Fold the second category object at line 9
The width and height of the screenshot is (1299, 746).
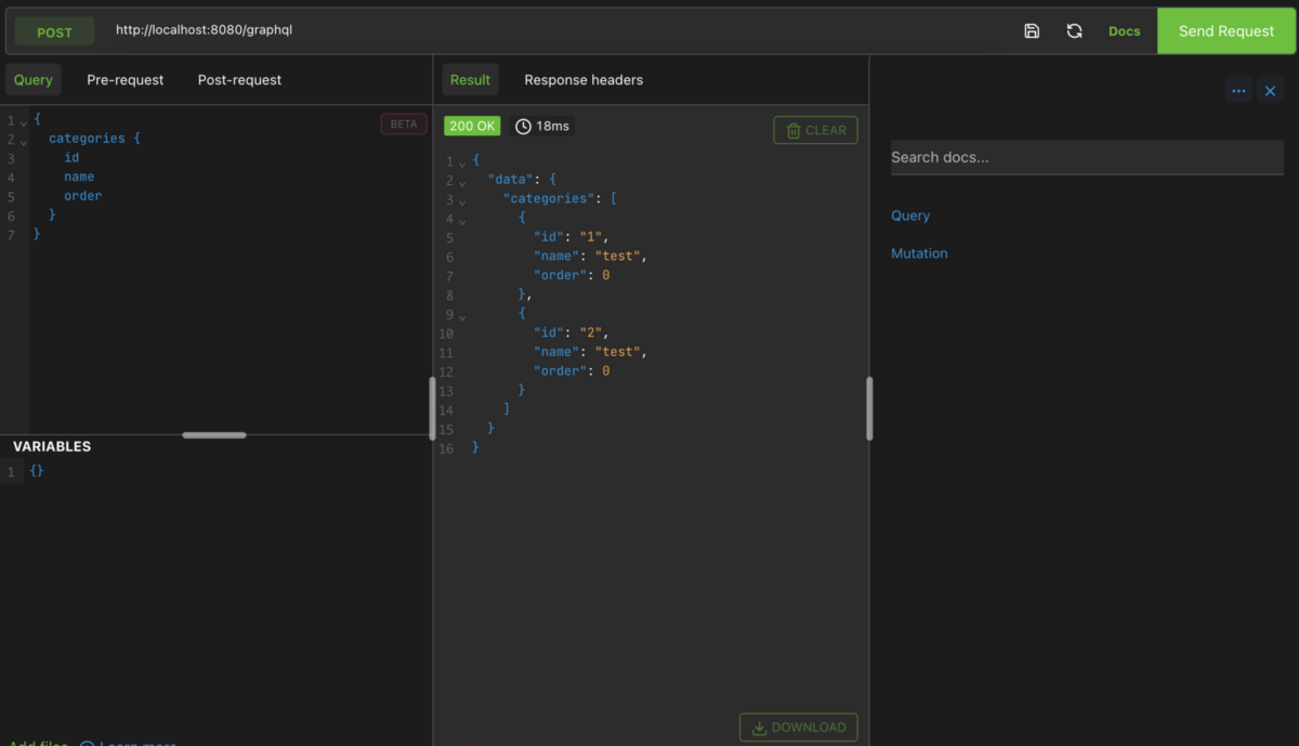[x=462, y=316]
